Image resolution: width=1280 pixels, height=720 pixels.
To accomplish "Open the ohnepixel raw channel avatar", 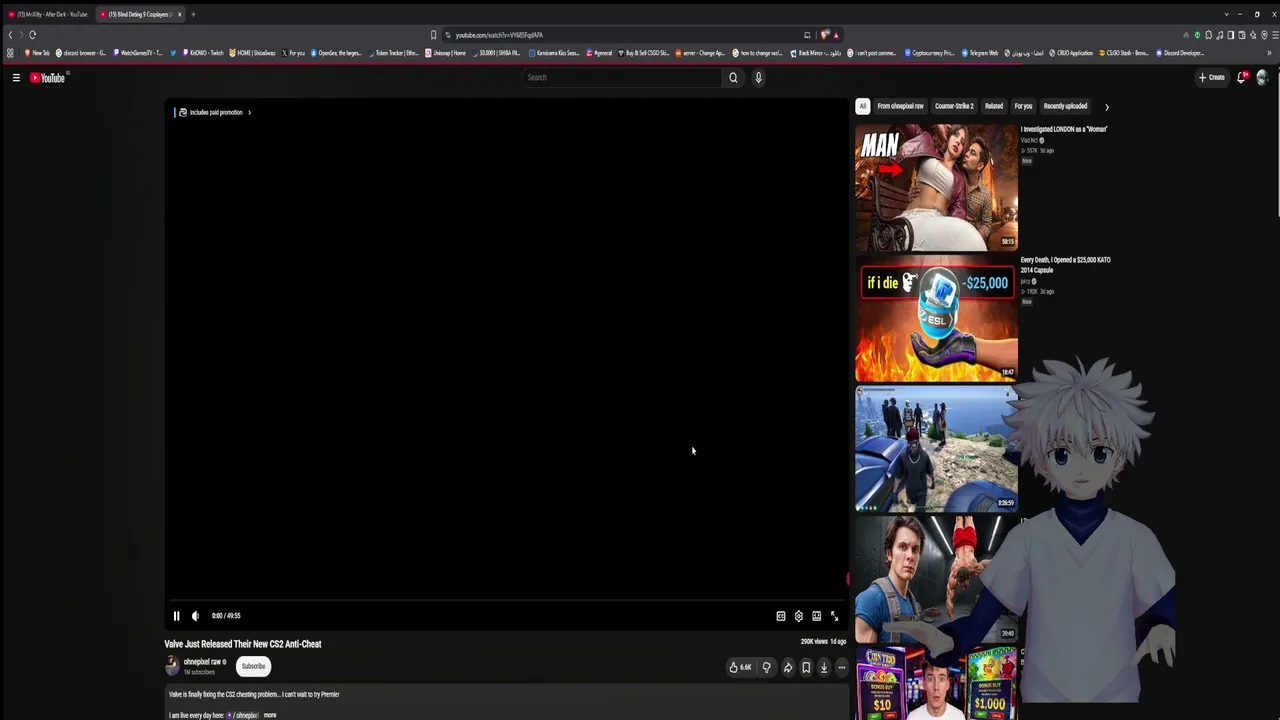I will [172, 666].
